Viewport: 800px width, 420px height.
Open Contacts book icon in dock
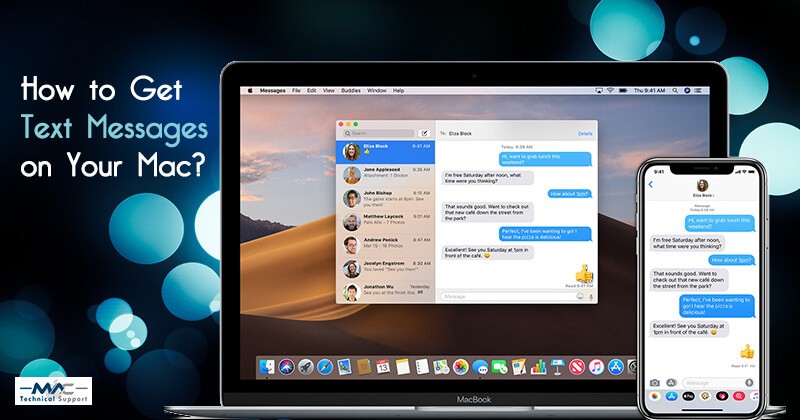click(x=364, y=366)
